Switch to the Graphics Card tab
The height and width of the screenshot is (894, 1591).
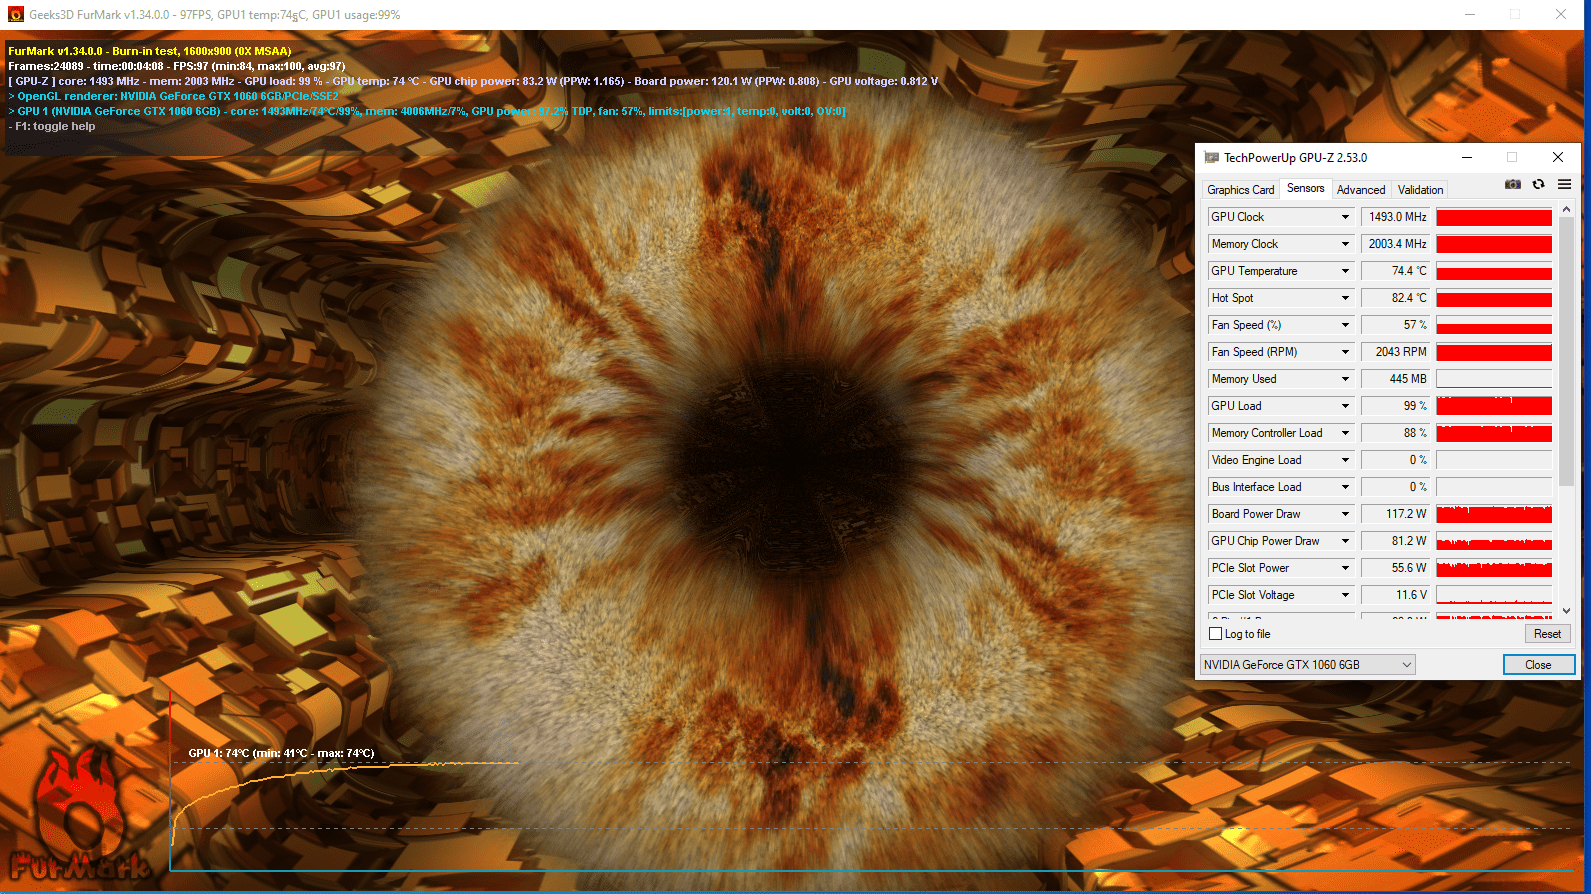click(x=1240, y=190)
